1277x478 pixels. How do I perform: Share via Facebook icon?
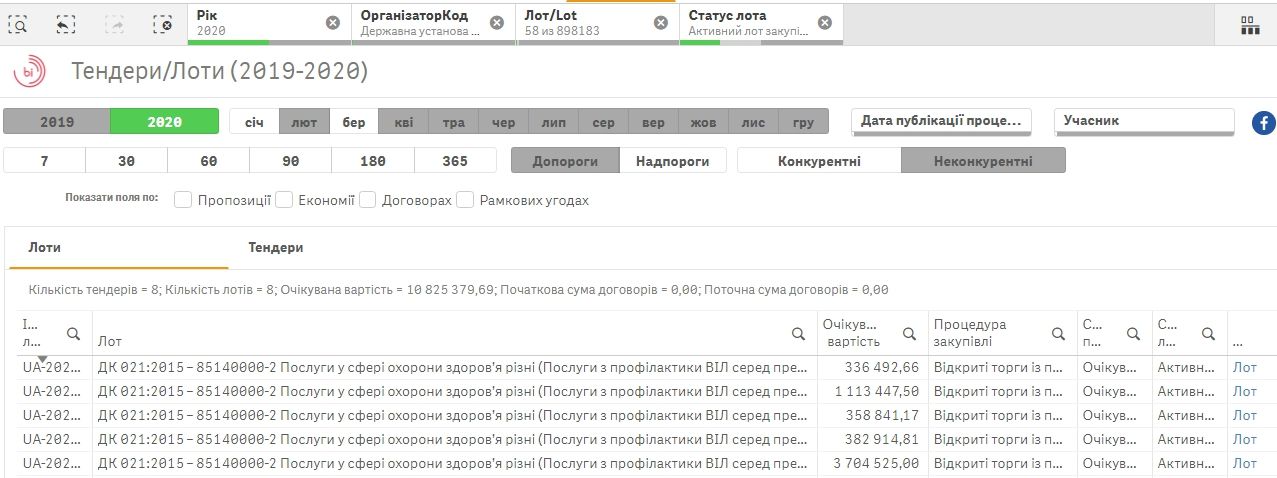(x=1264, y=123)
